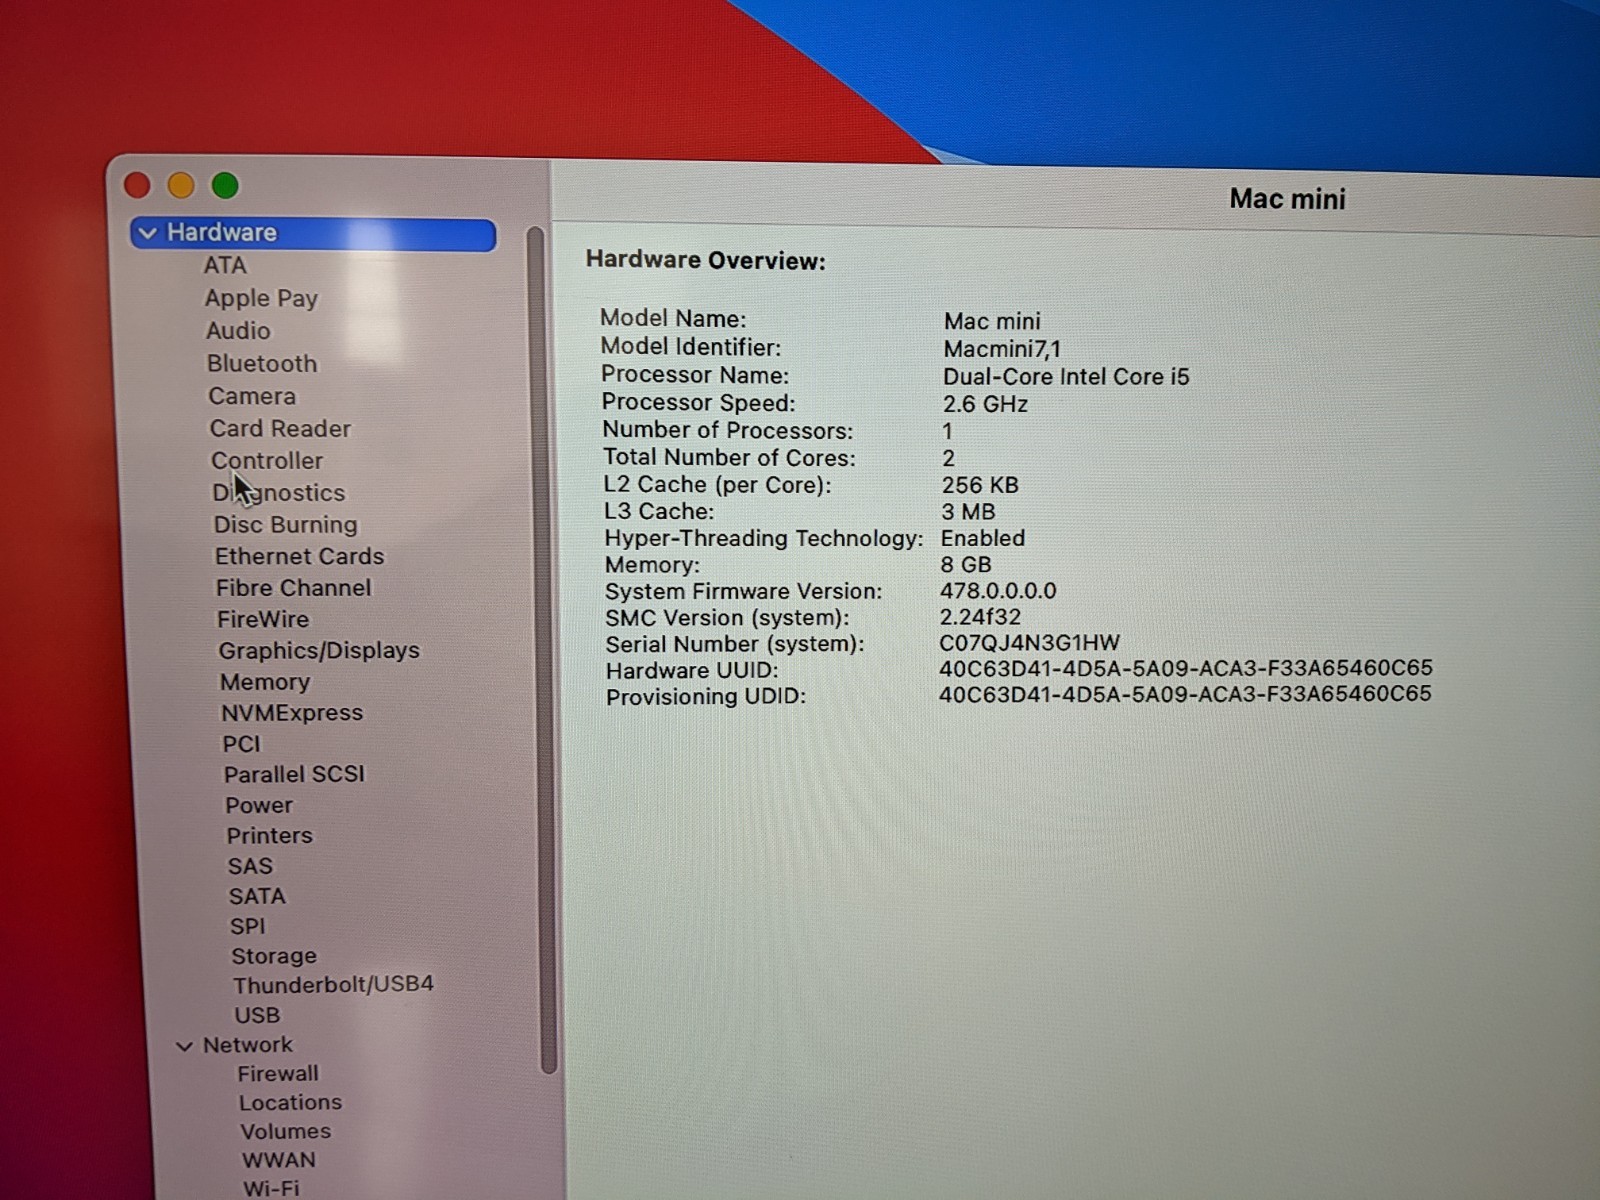
Task: Minimize the window with yellow button
Action: 181,185
